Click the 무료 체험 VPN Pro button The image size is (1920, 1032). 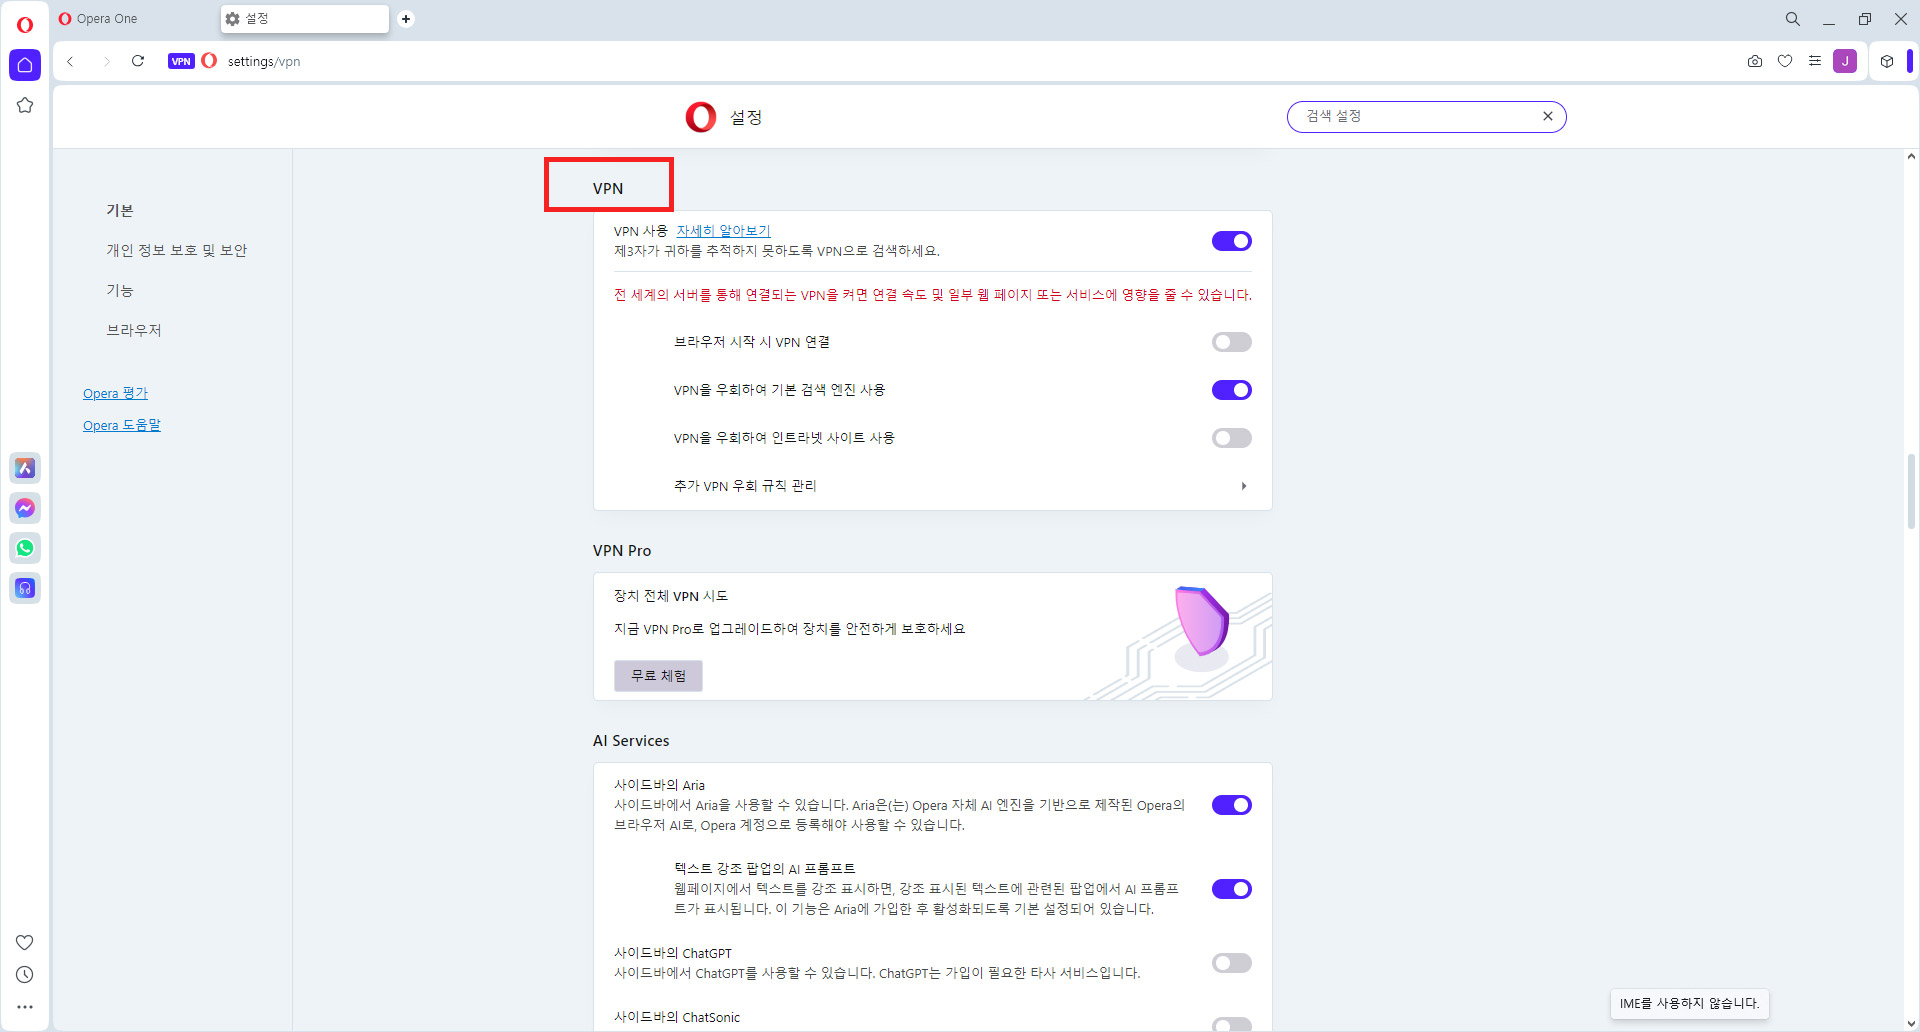(x=657, y=675)
